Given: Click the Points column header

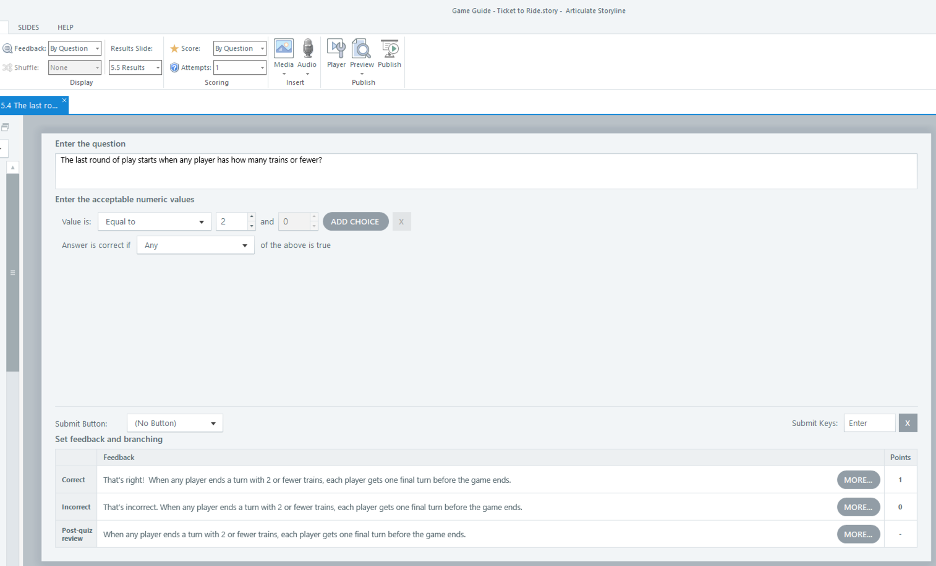Looking at the screenshot, I should 900,457.
